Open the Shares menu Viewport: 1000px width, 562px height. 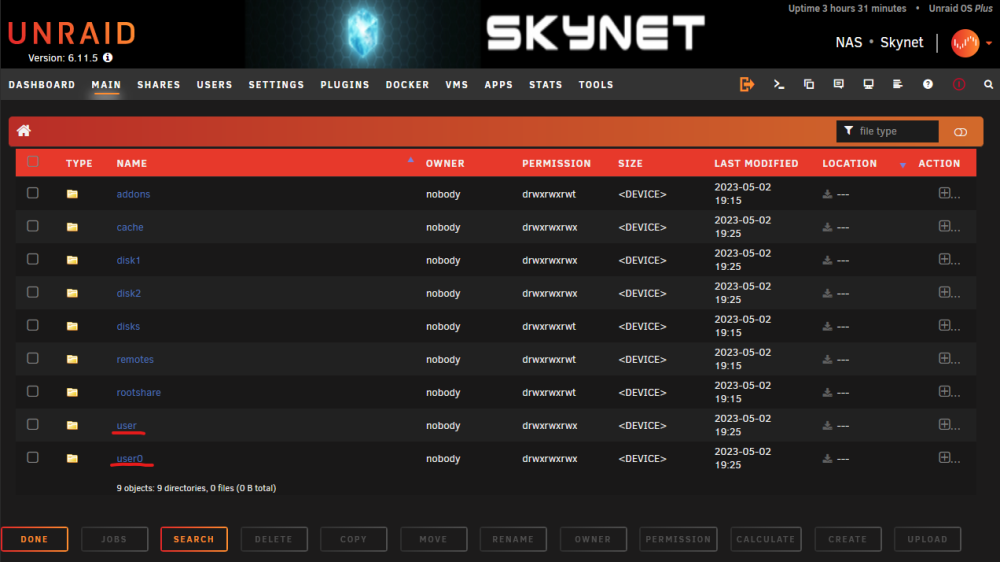[x=159, y=85]
